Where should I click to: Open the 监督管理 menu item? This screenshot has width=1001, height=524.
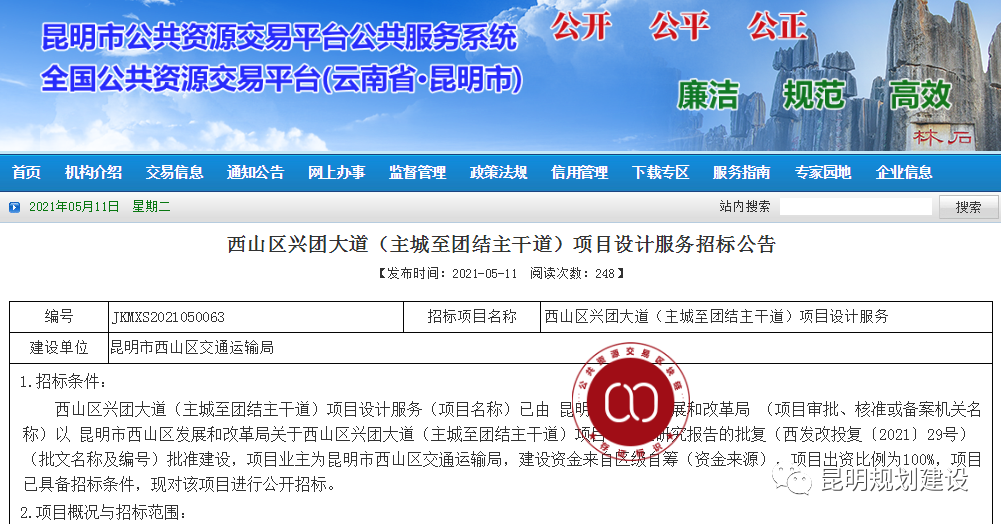tap(418, 172)
